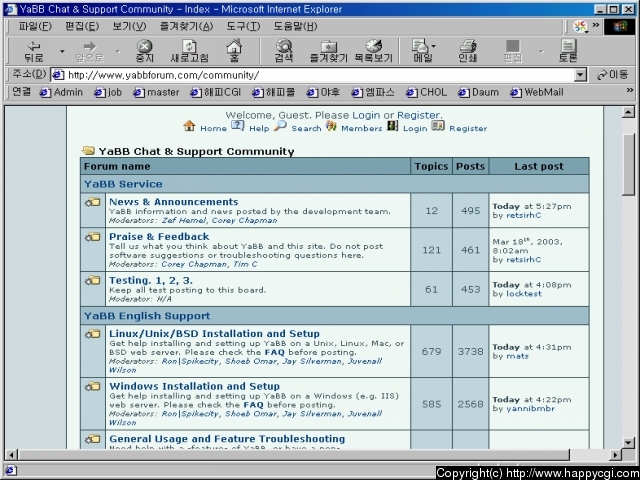Click the YaBB English Support category heading
Screen dimensions: 640x480
(147, 316)
